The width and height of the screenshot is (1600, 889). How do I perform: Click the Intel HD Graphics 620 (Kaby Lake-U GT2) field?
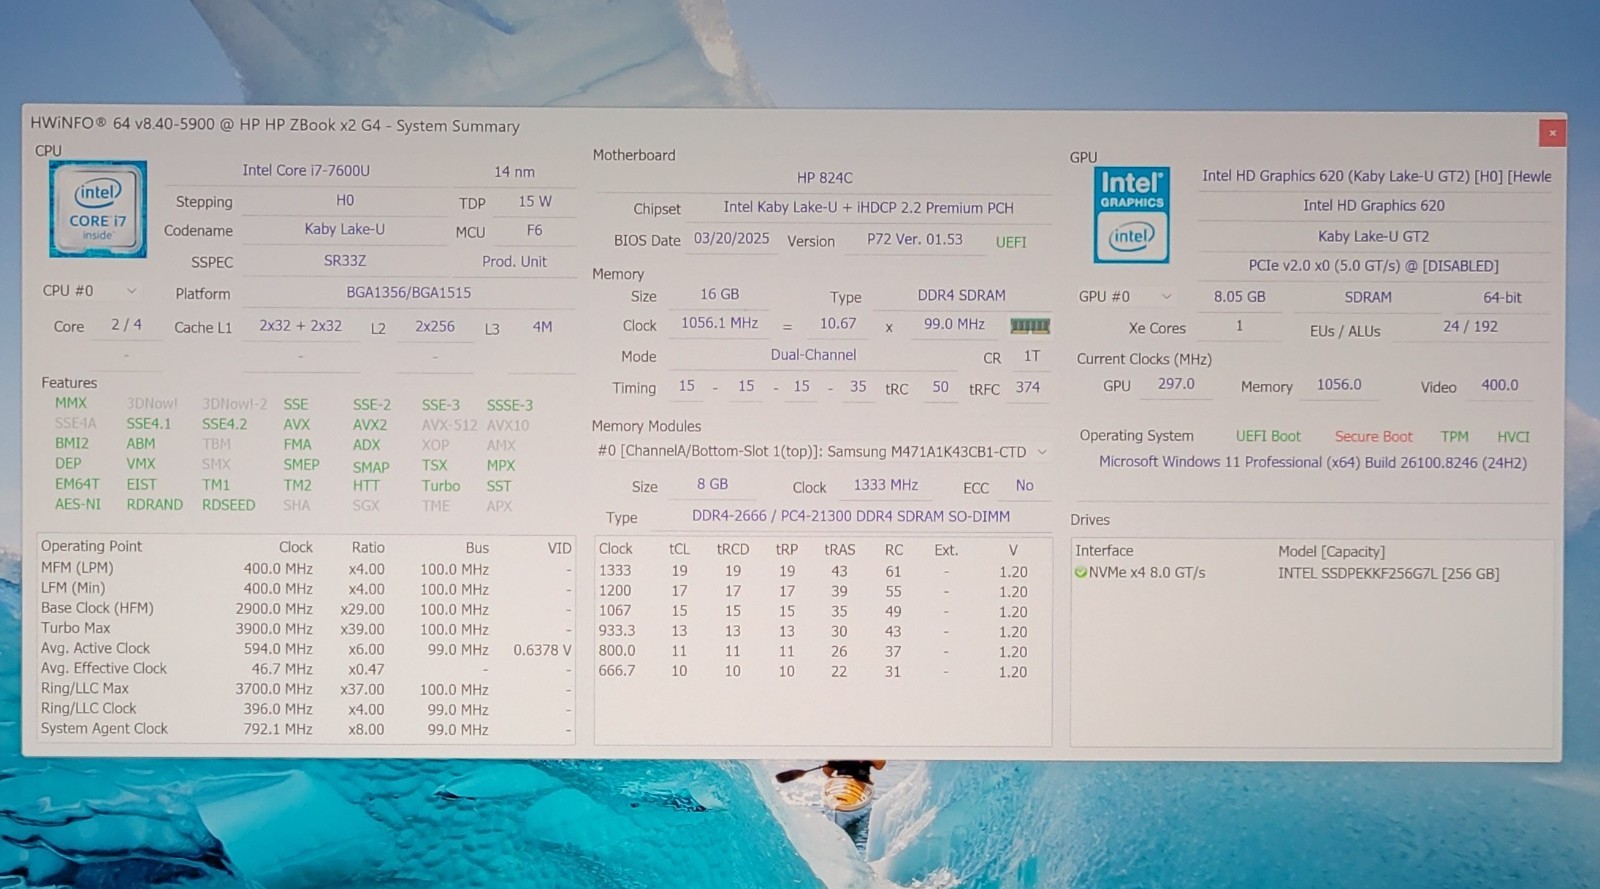point(1376,176)
